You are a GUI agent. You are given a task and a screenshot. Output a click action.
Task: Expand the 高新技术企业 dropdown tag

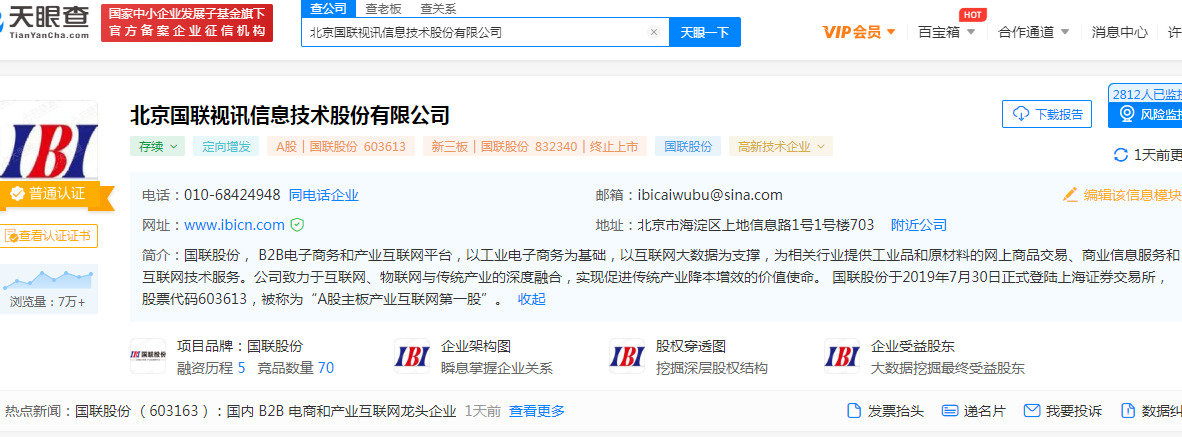point(781,146)
